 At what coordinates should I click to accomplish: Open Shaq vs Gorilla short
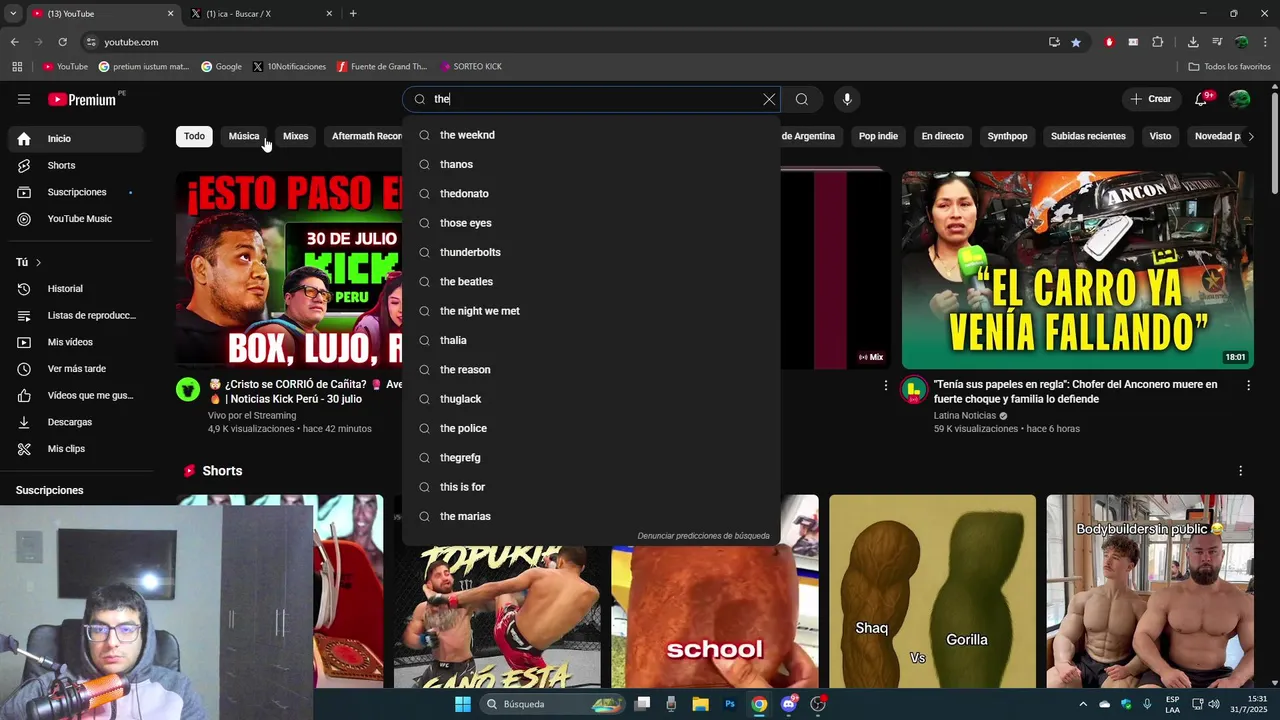(932, 591)
